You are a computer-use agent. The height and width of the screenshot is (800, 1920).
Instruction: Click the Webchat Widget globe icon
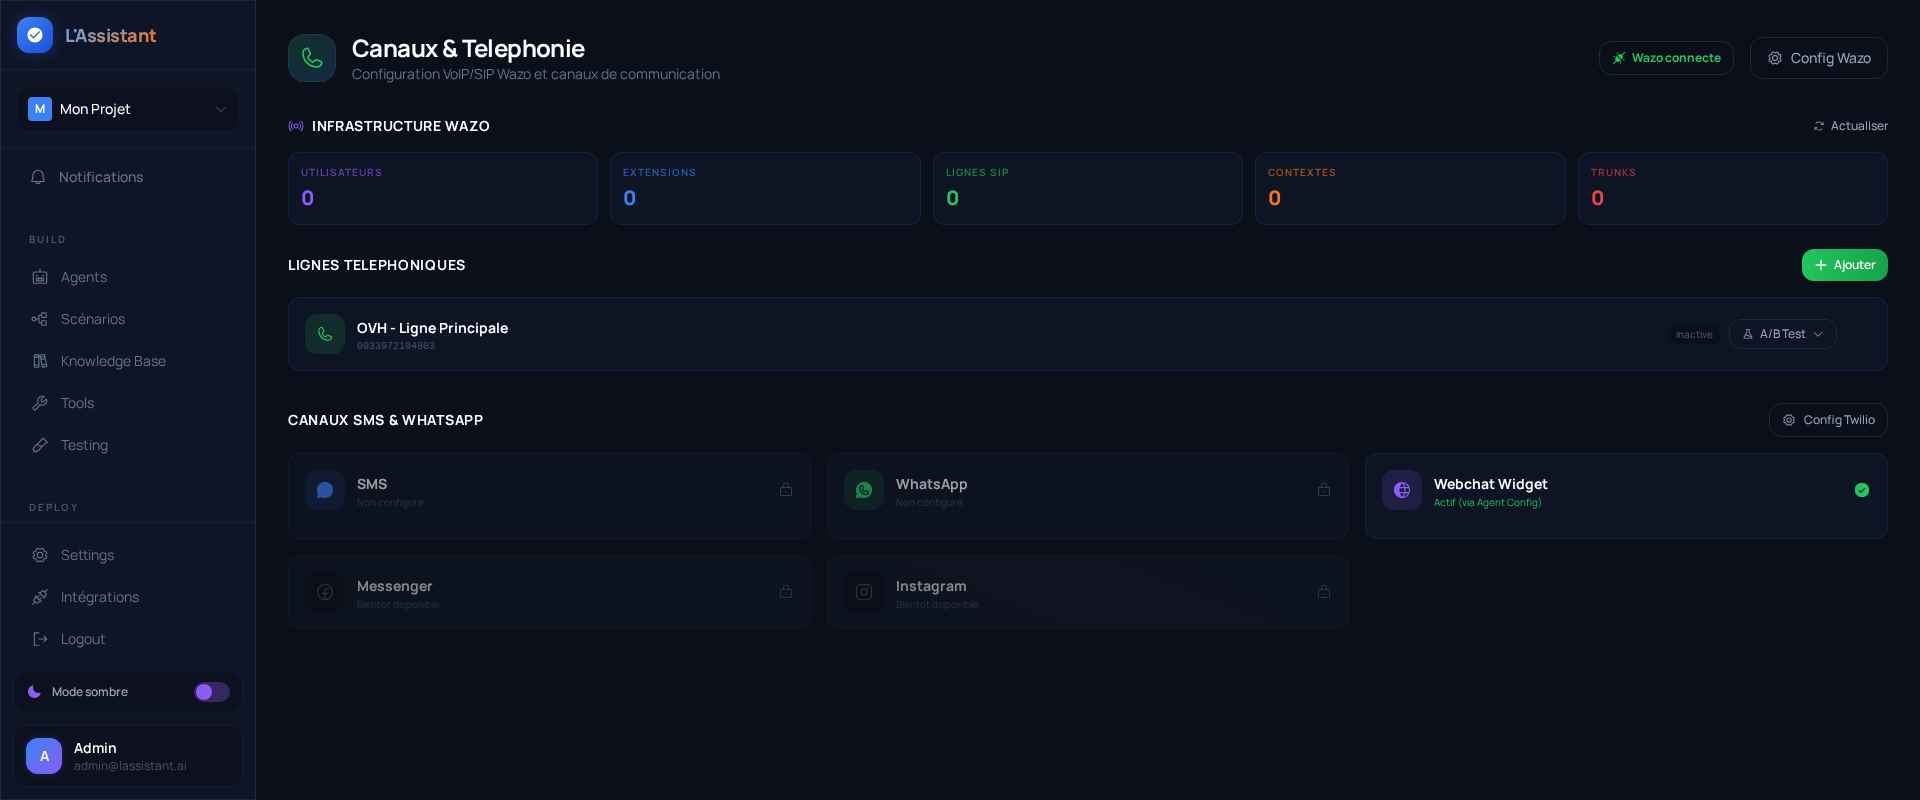[1402, 490]
